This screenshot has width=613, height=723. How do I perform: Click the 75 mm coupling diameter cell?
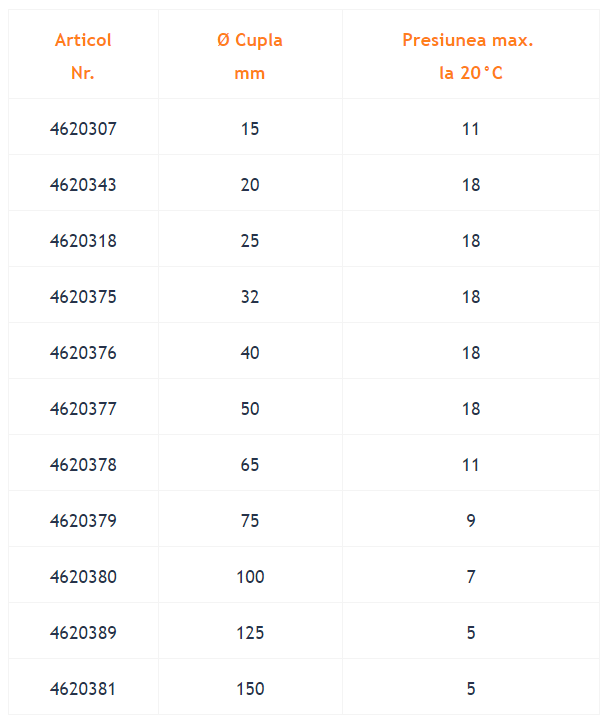250,521
